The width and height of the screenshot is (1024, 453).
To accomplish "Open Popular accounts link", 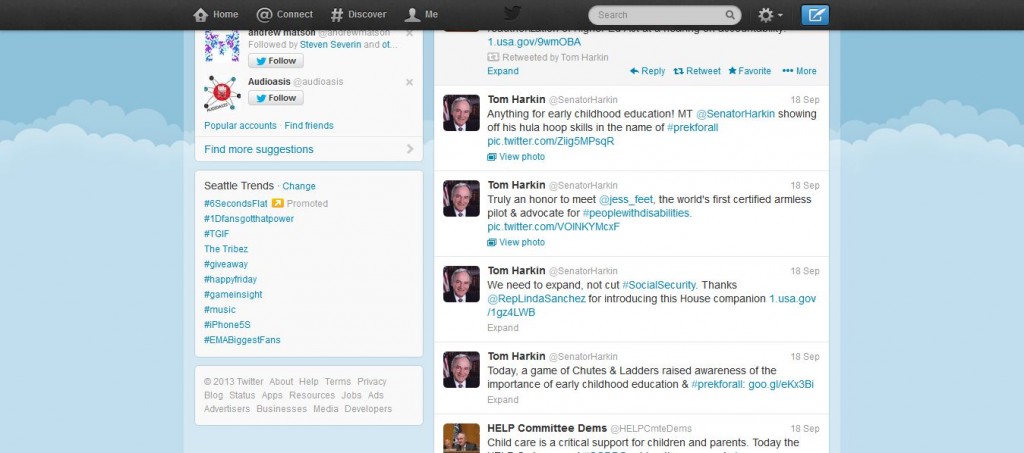I will [x=240, y=125].
